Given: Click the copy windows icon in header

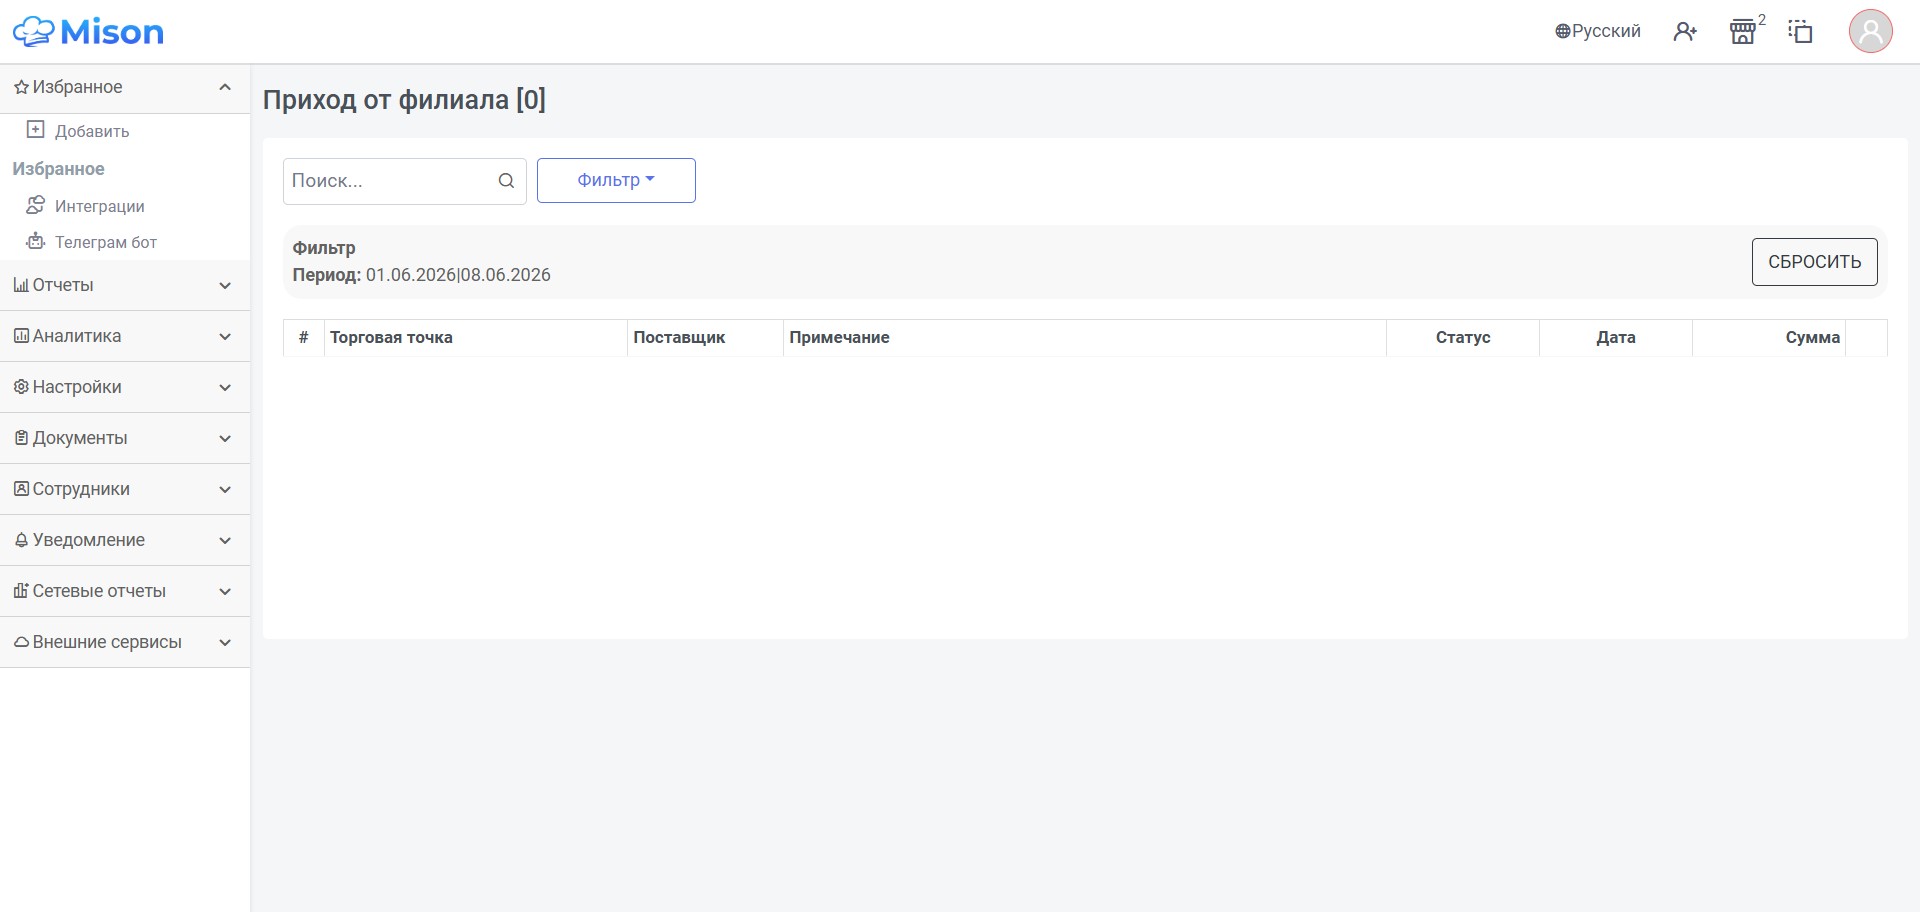Looking at the screenshot, I should click(x=1800, y=32).
